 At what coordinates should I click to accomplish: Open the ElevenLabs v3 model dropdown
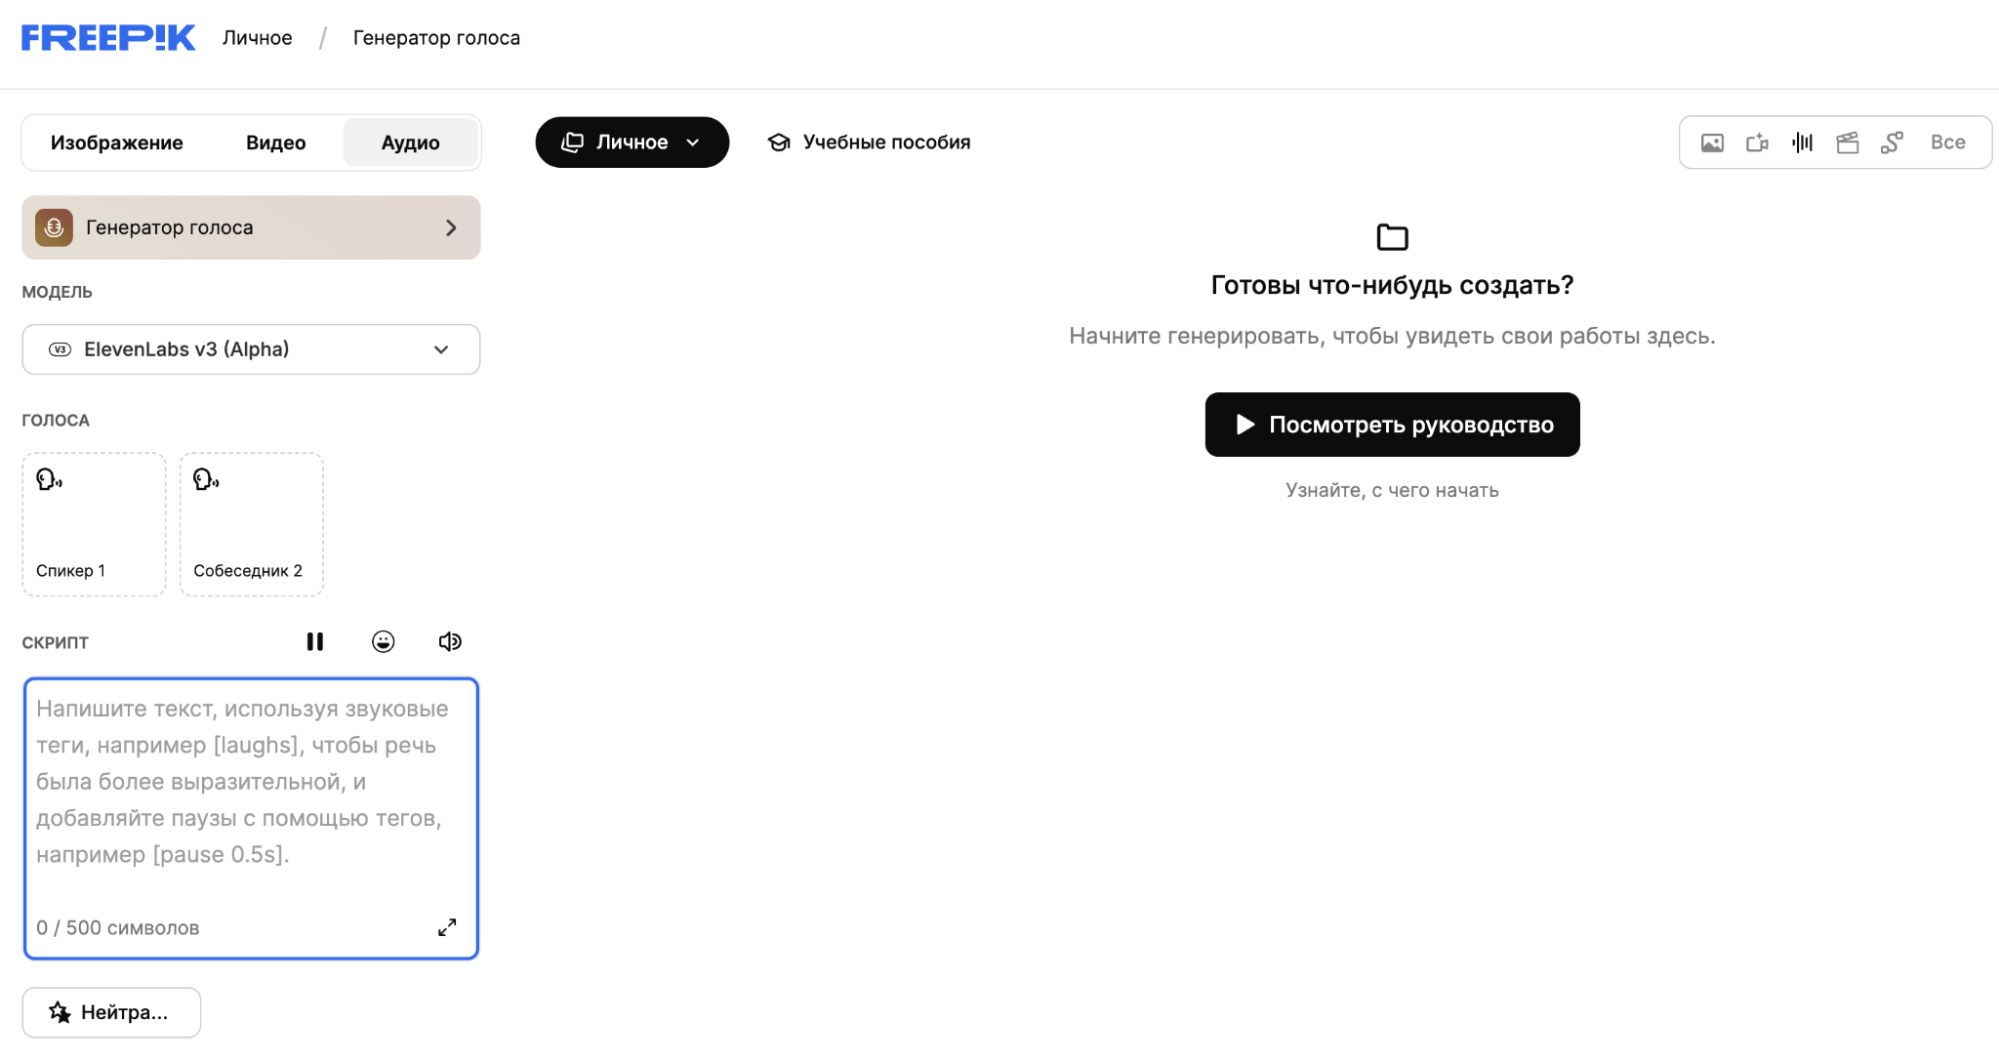pyautogui.click(x=251, y=349)
